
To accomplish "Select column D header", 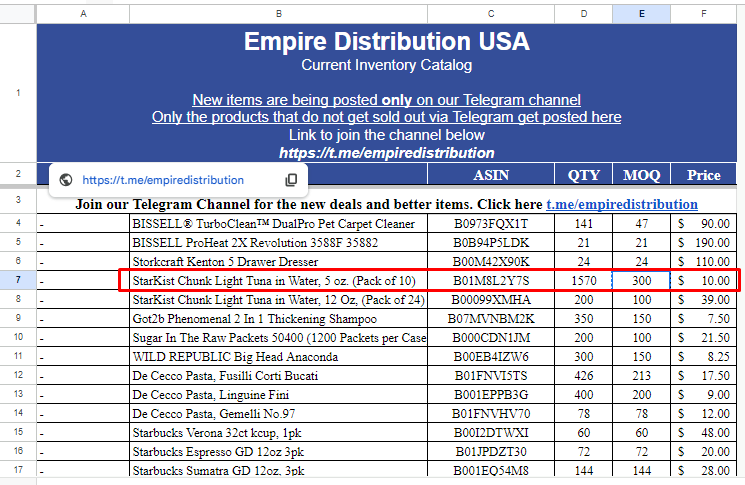I will pyautogui.click(x=583, y=14).
